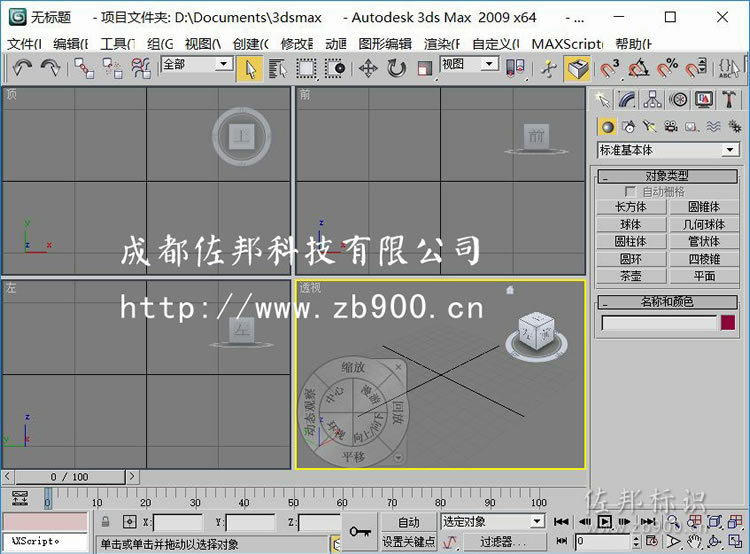Click the Field-of-View navigation icon
This screenshot has width=750, height=554.
[673, 542]
